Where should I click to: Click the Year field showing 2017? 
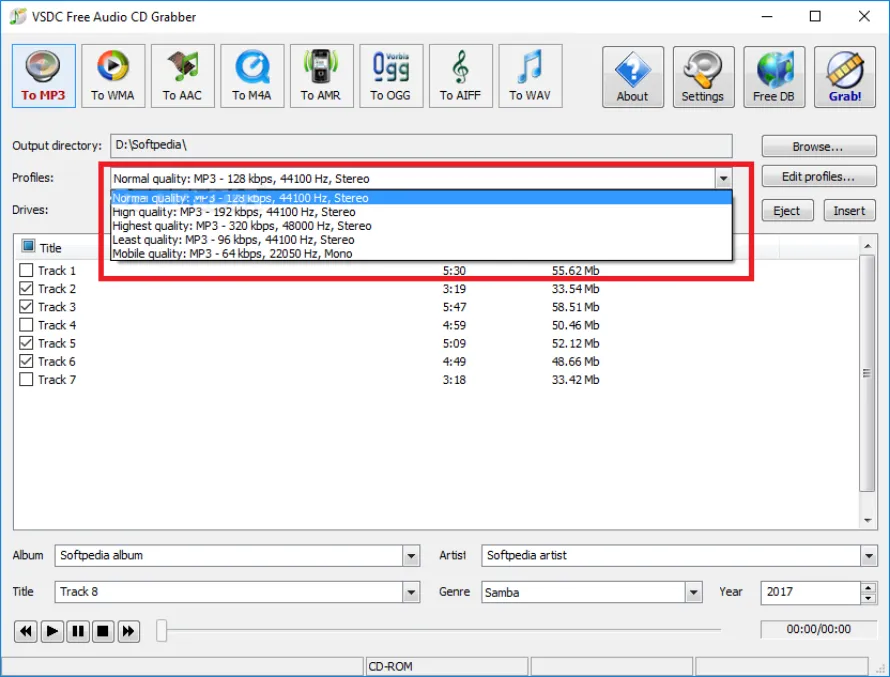click(x=811, y=592)
